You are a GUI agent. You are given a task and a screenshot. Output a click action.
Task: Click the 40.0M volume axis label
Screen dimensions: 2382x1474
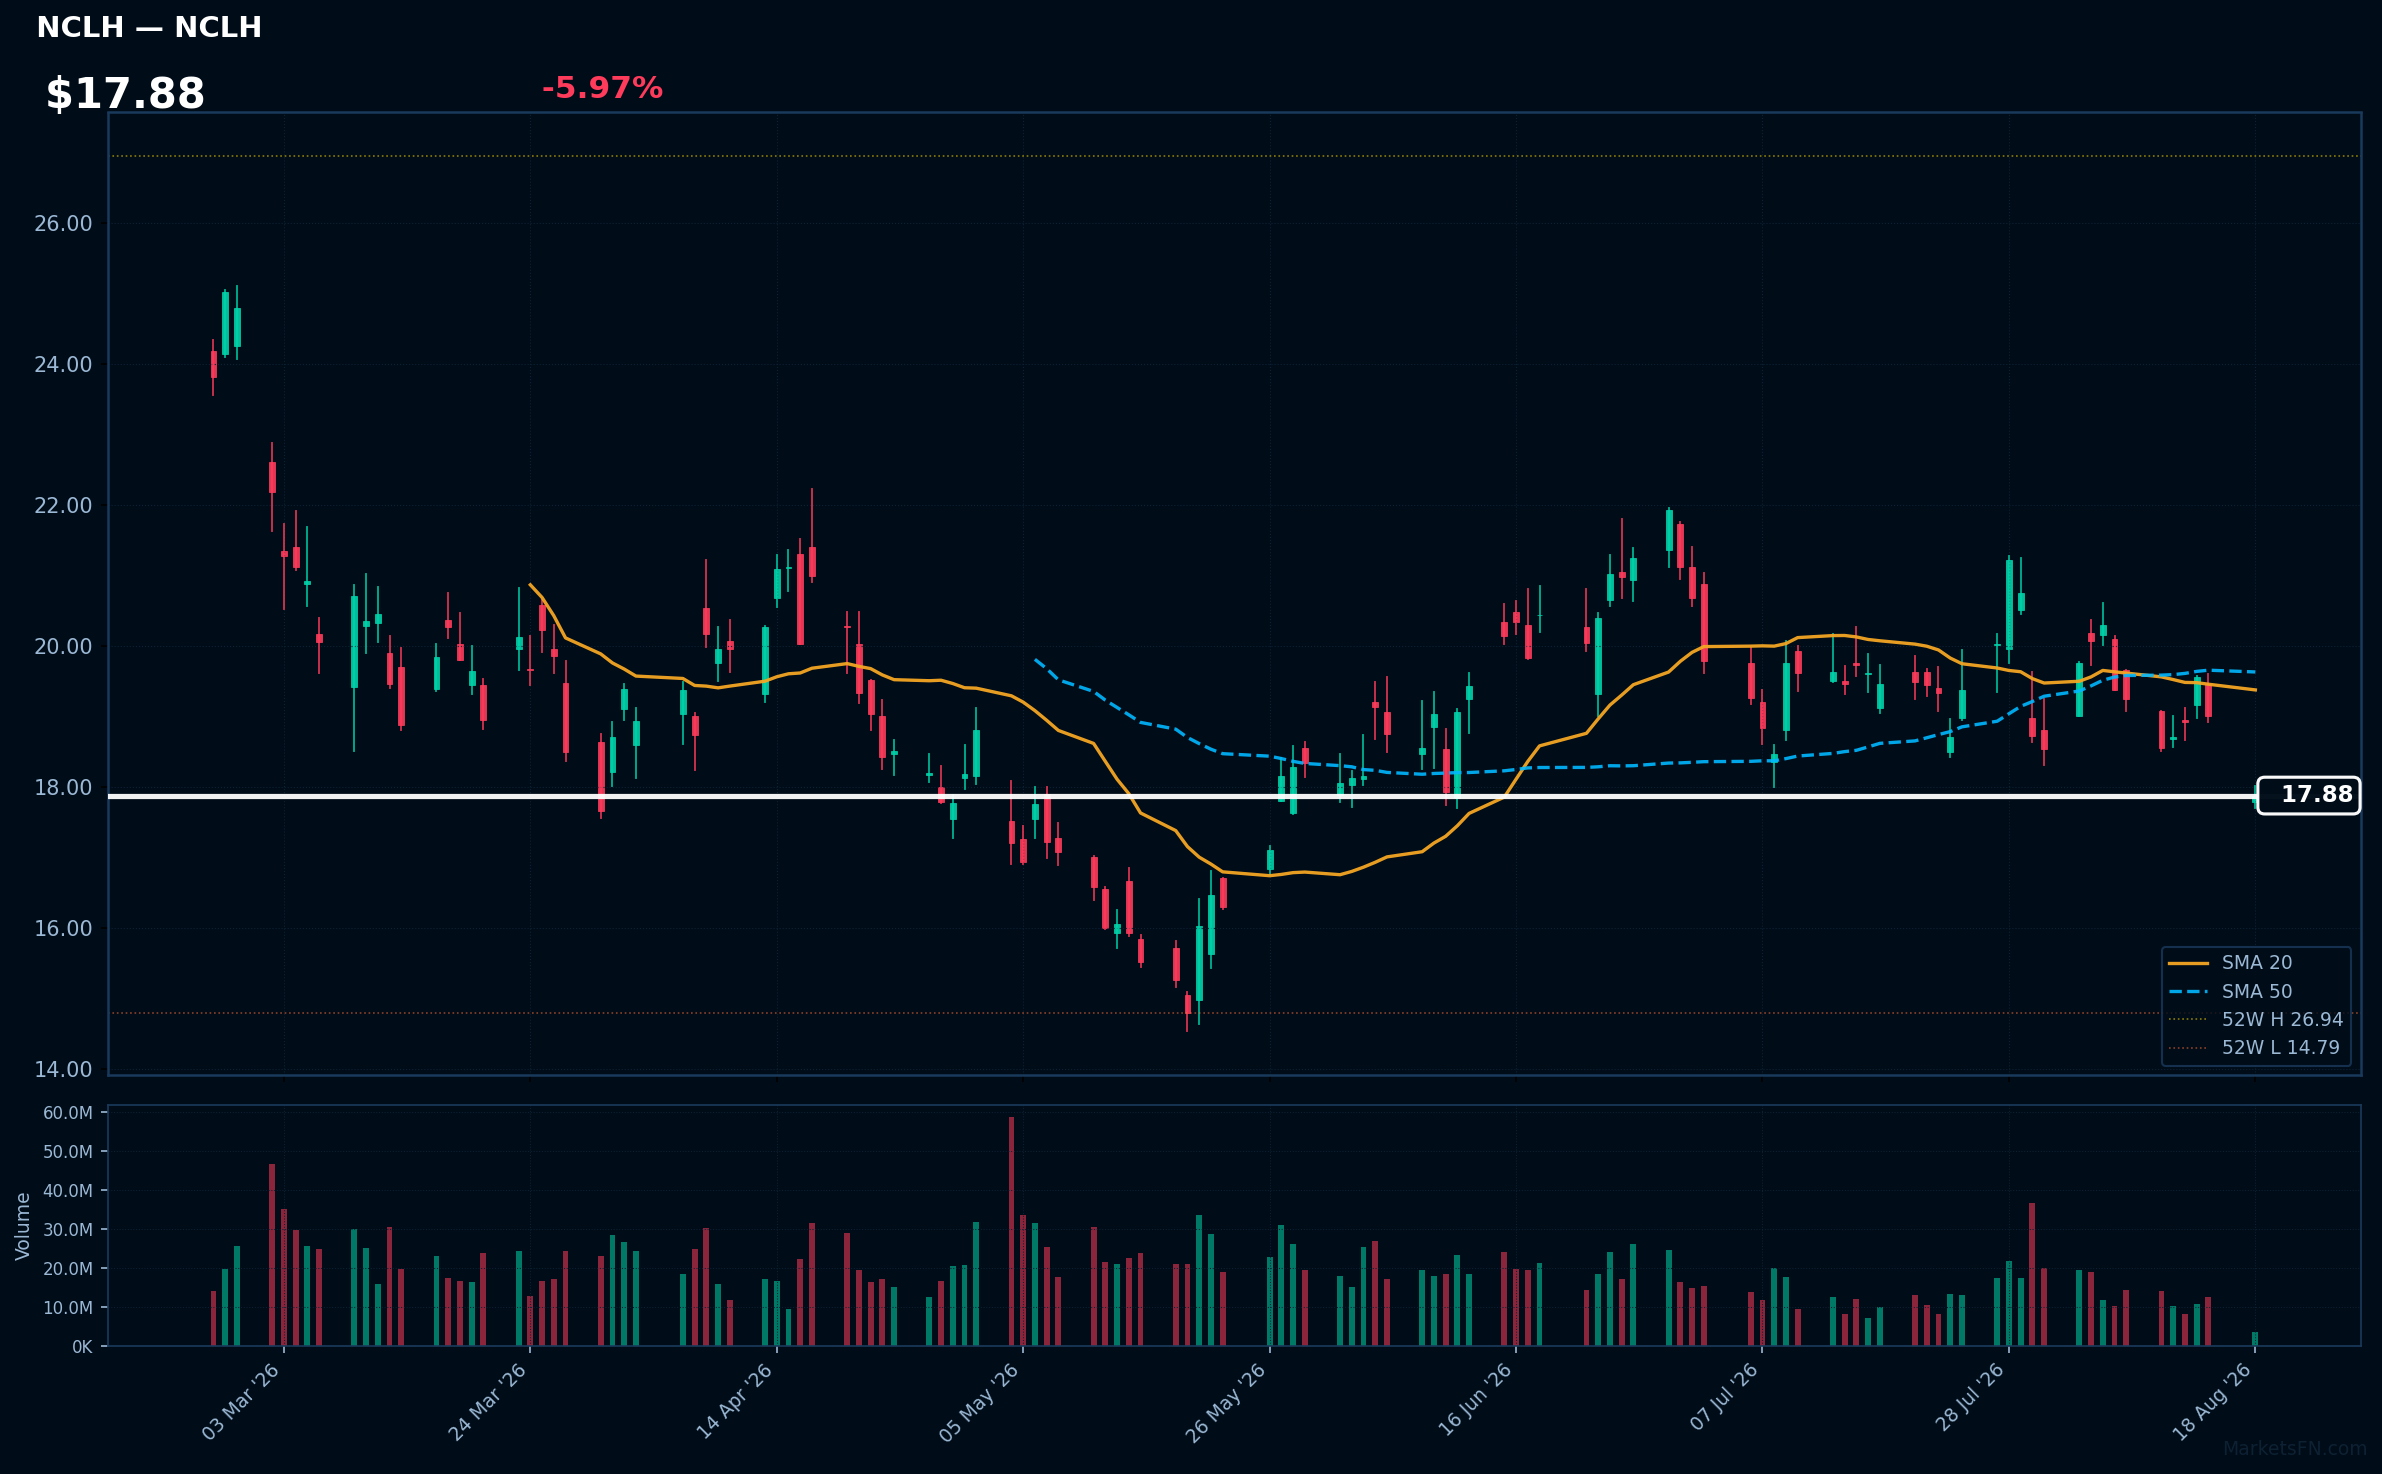pyautogui.click(x=68, y=1191)
